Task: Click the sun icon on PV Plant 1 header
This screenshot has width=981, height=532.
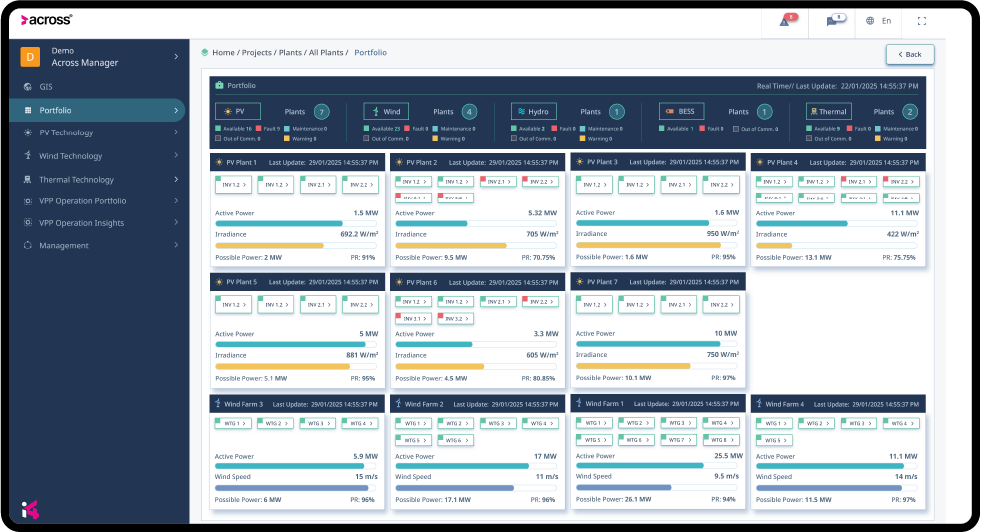Action: click(x=219, y=162)
